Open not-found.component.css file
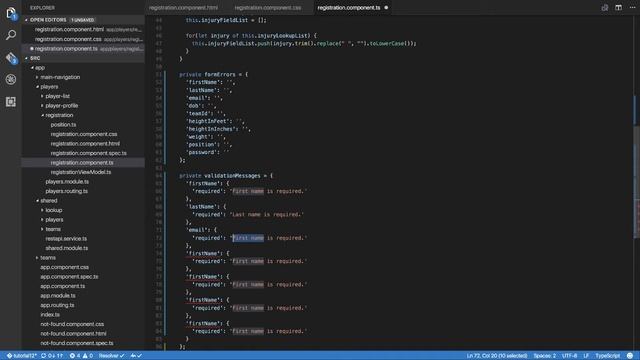Screen dimensions: 640x360 click(x=72, y=324)
